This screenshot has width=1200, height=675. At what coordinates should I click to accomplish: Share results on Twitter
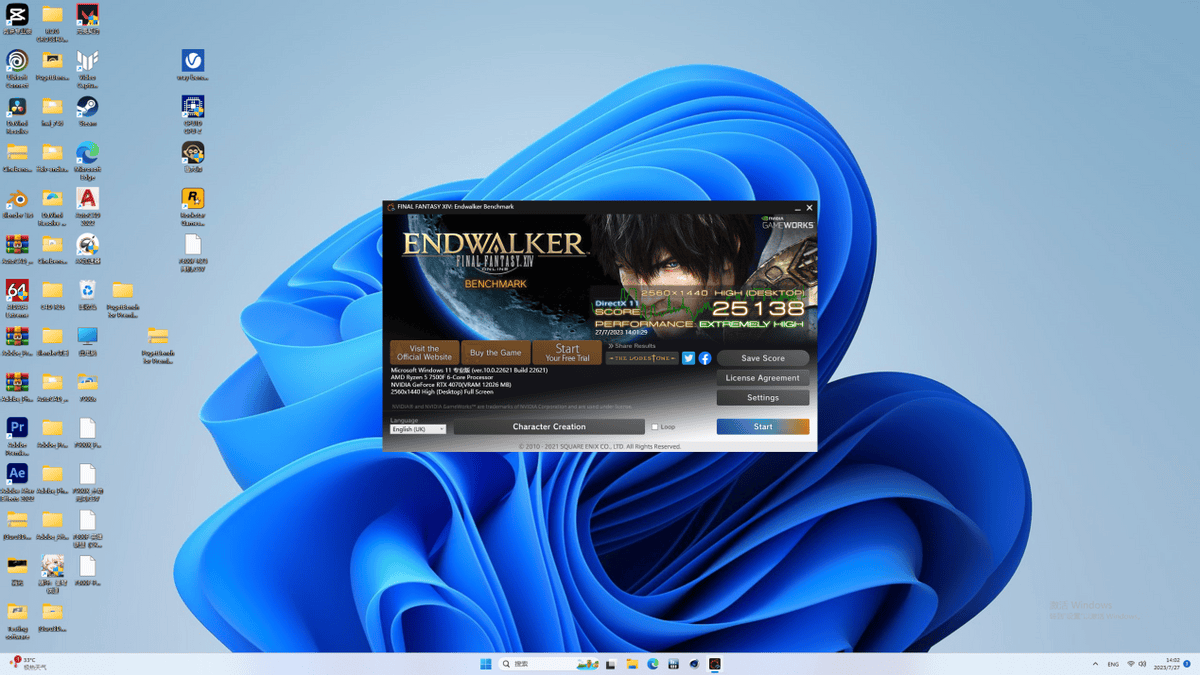[688, 358]
